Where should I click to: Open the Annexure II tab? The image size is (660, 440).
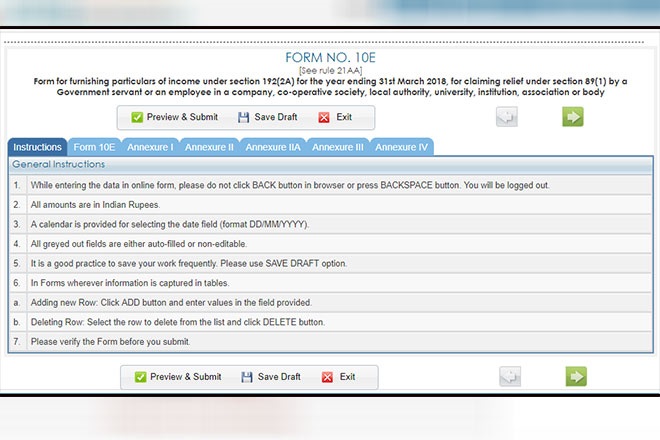209,147
